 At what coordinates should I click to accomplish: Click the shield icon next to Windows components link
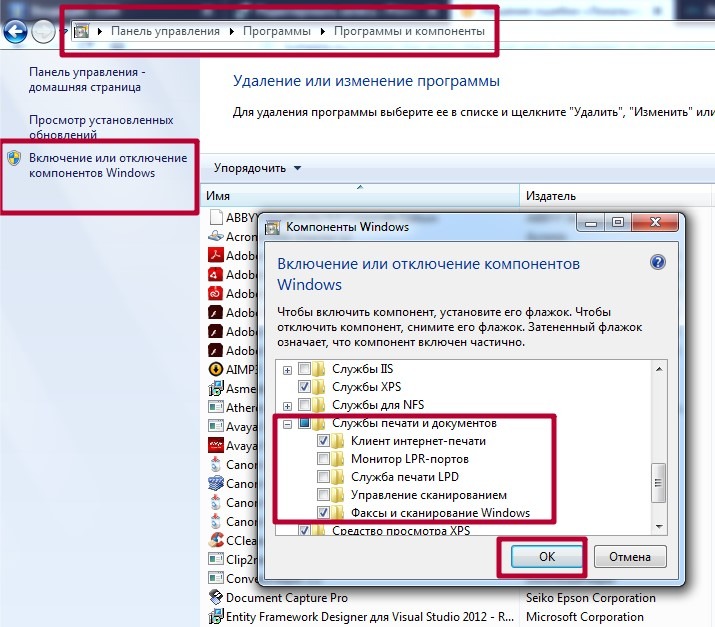pos(14,158)
